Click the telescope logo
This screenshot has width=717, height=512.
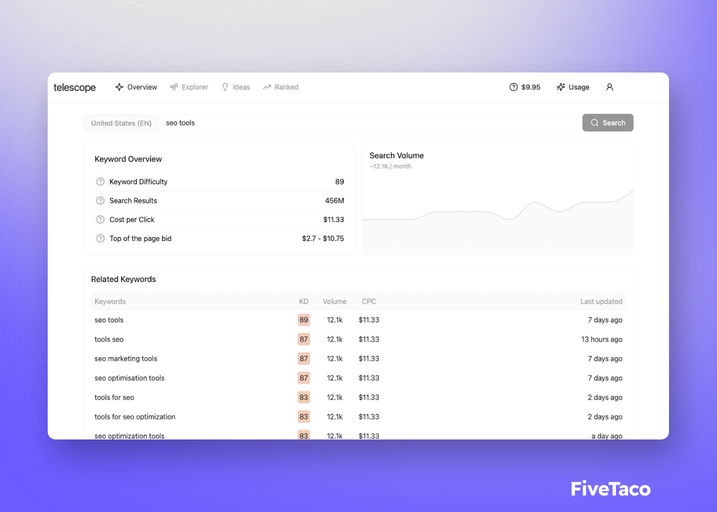[x=75, y=87]
